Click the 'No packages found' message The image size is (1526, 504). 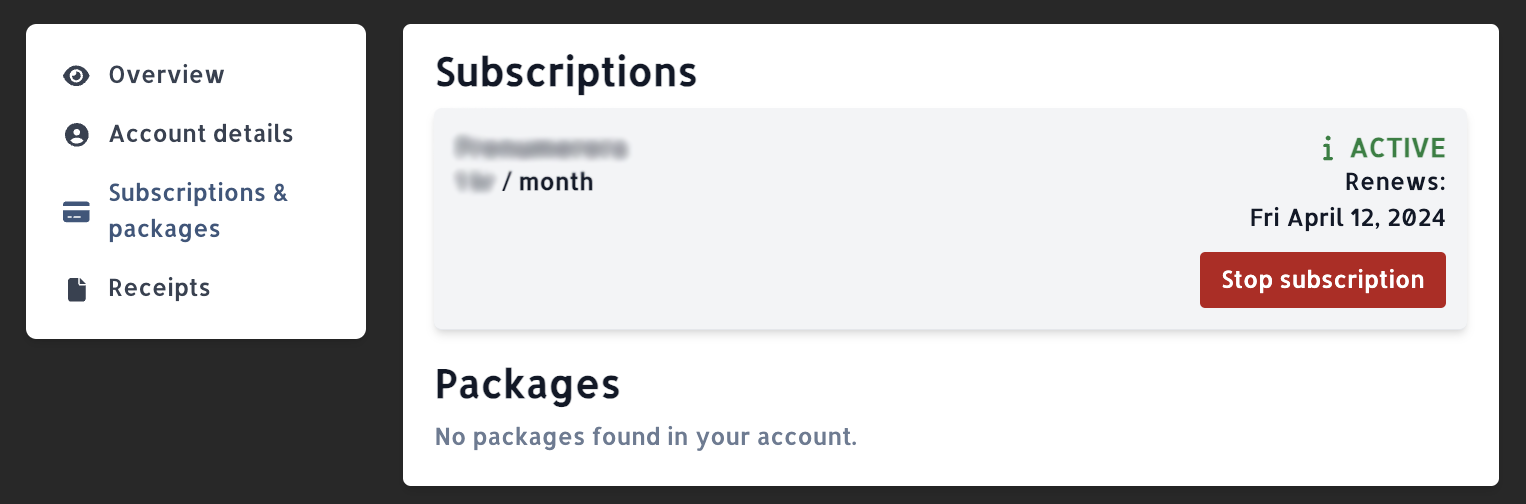pos(646,437)
